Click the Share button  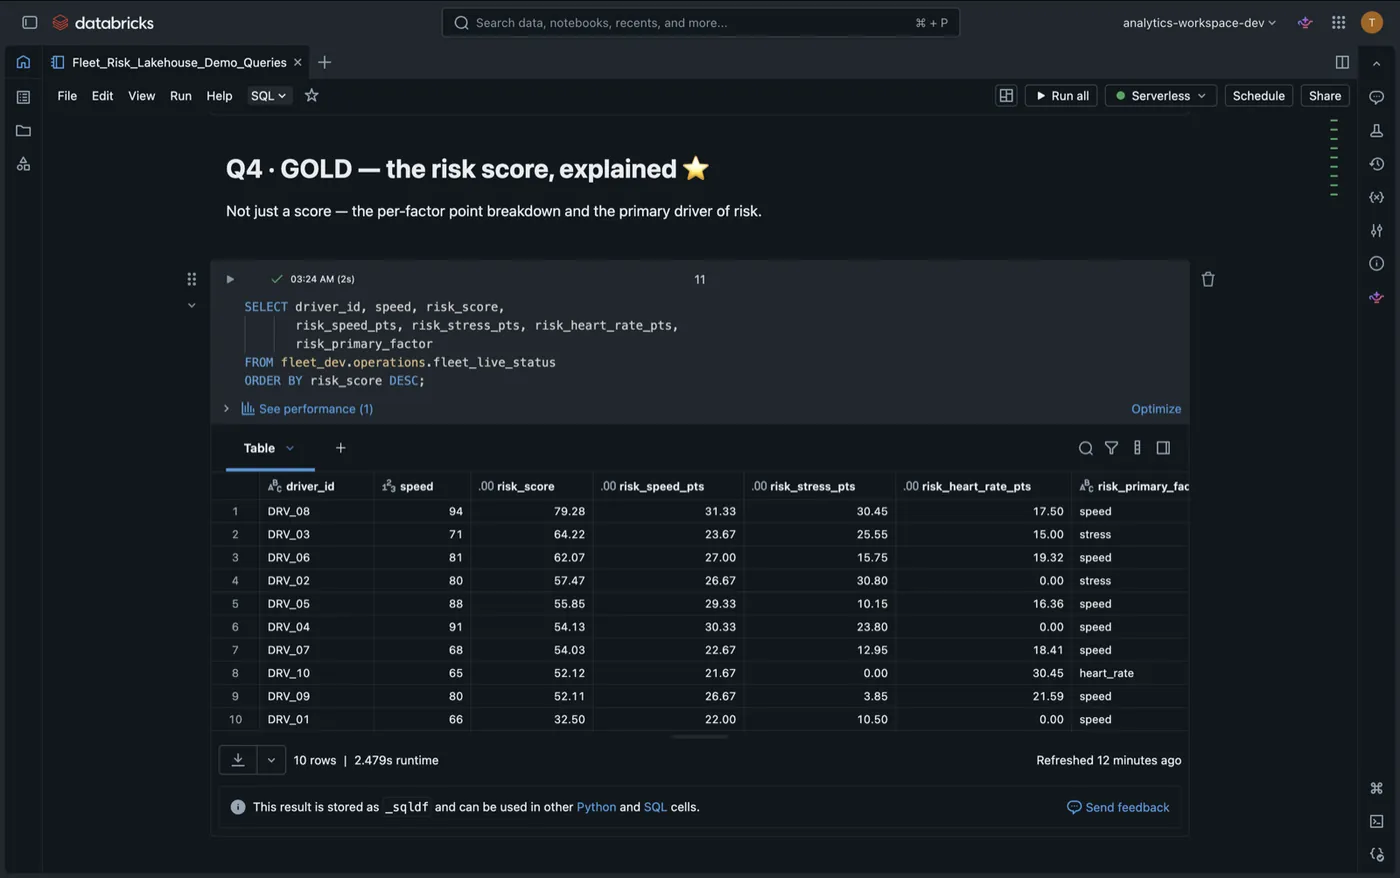pos(1325,95)
